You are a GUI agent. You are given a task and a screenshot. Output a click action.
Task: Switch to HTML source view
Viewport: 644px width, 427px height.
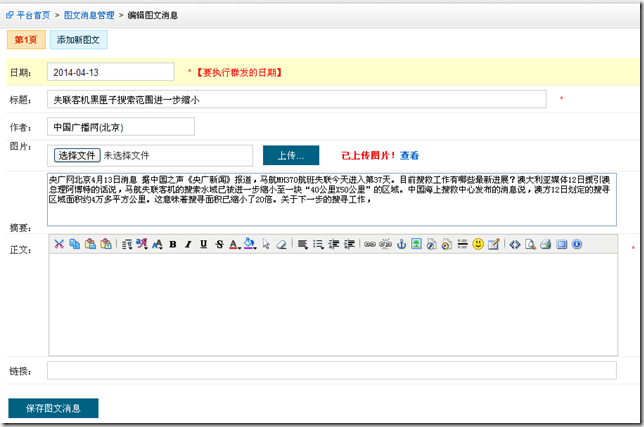[x=515, y=244]
